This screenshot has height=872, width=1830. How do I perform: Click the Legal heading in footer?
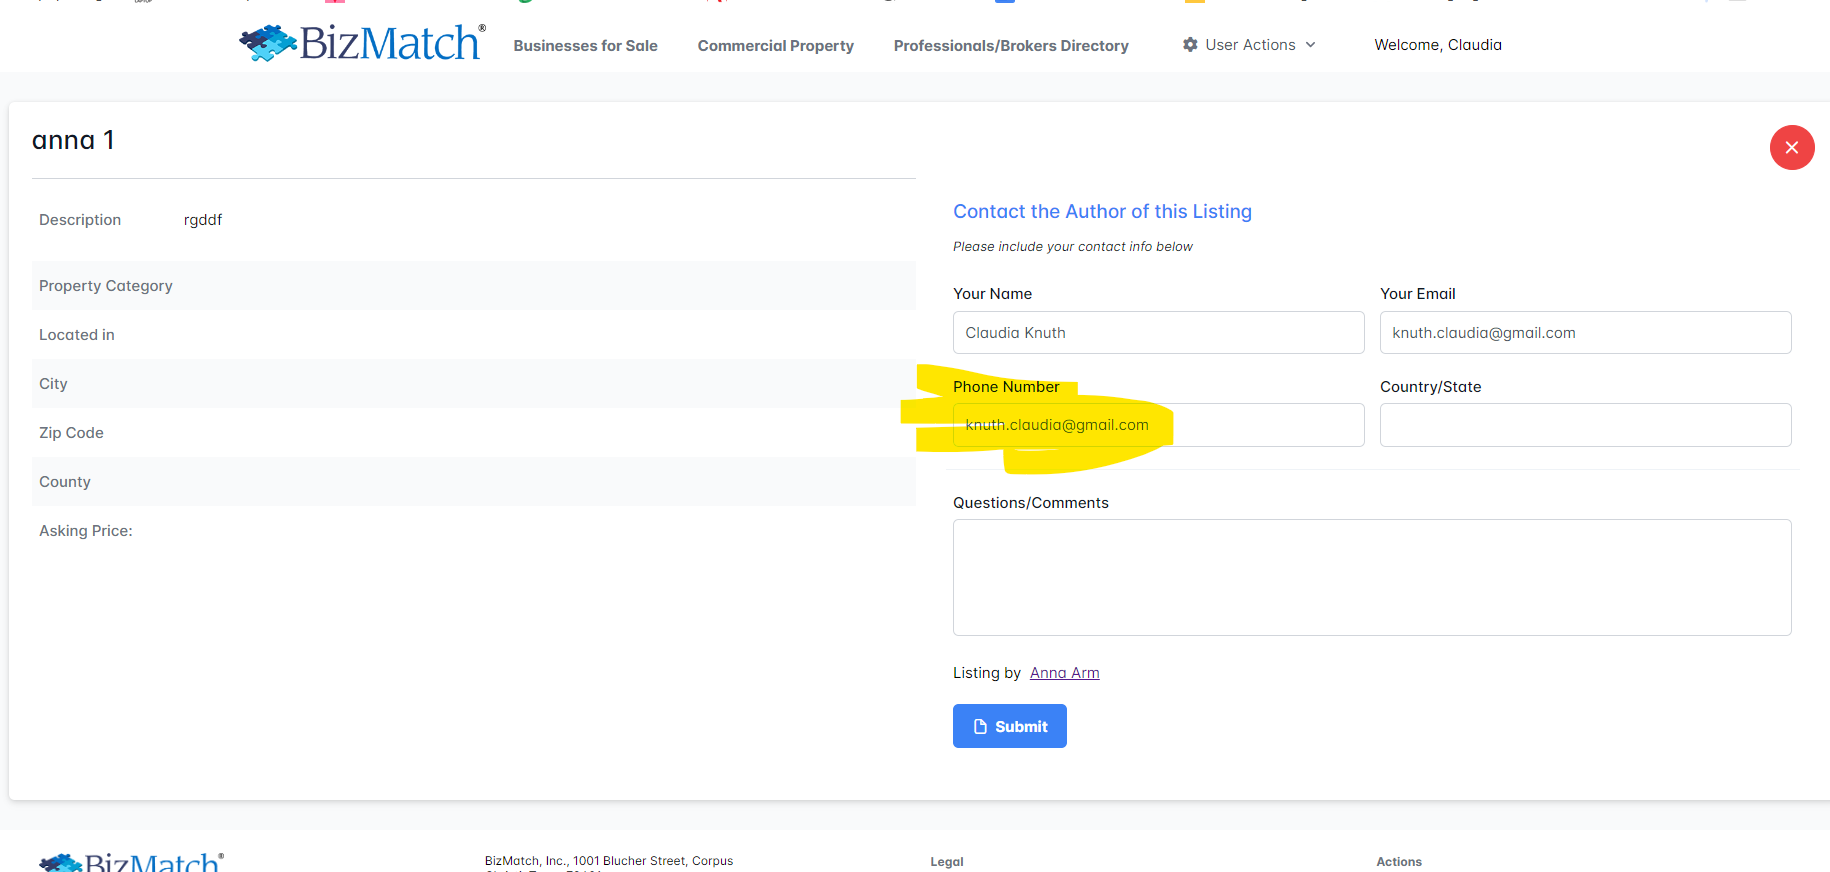[946, 861]
